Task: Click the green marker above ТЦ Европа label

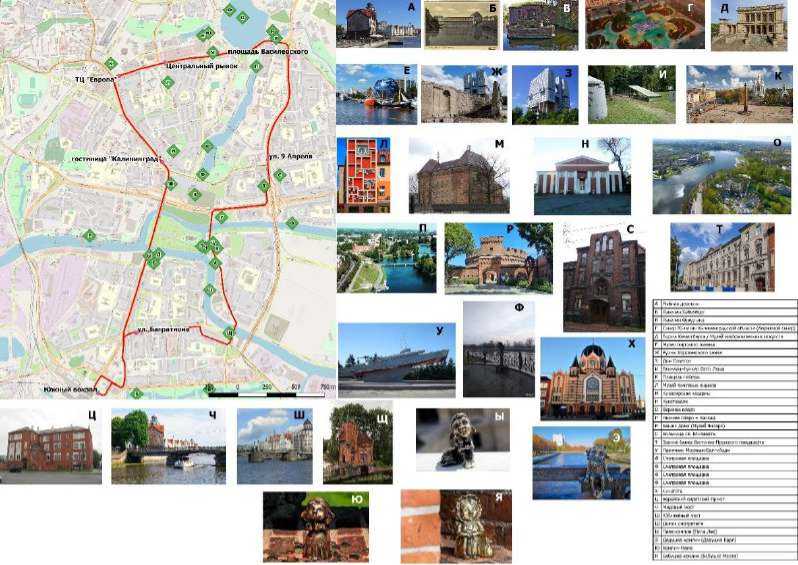Action: [x=110, y=64]
